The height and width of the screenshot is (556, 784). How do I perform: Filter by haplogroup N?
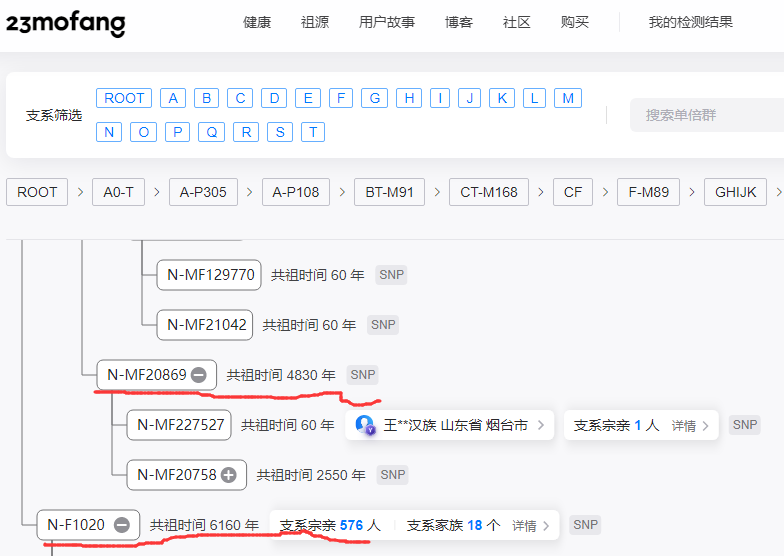109,132
